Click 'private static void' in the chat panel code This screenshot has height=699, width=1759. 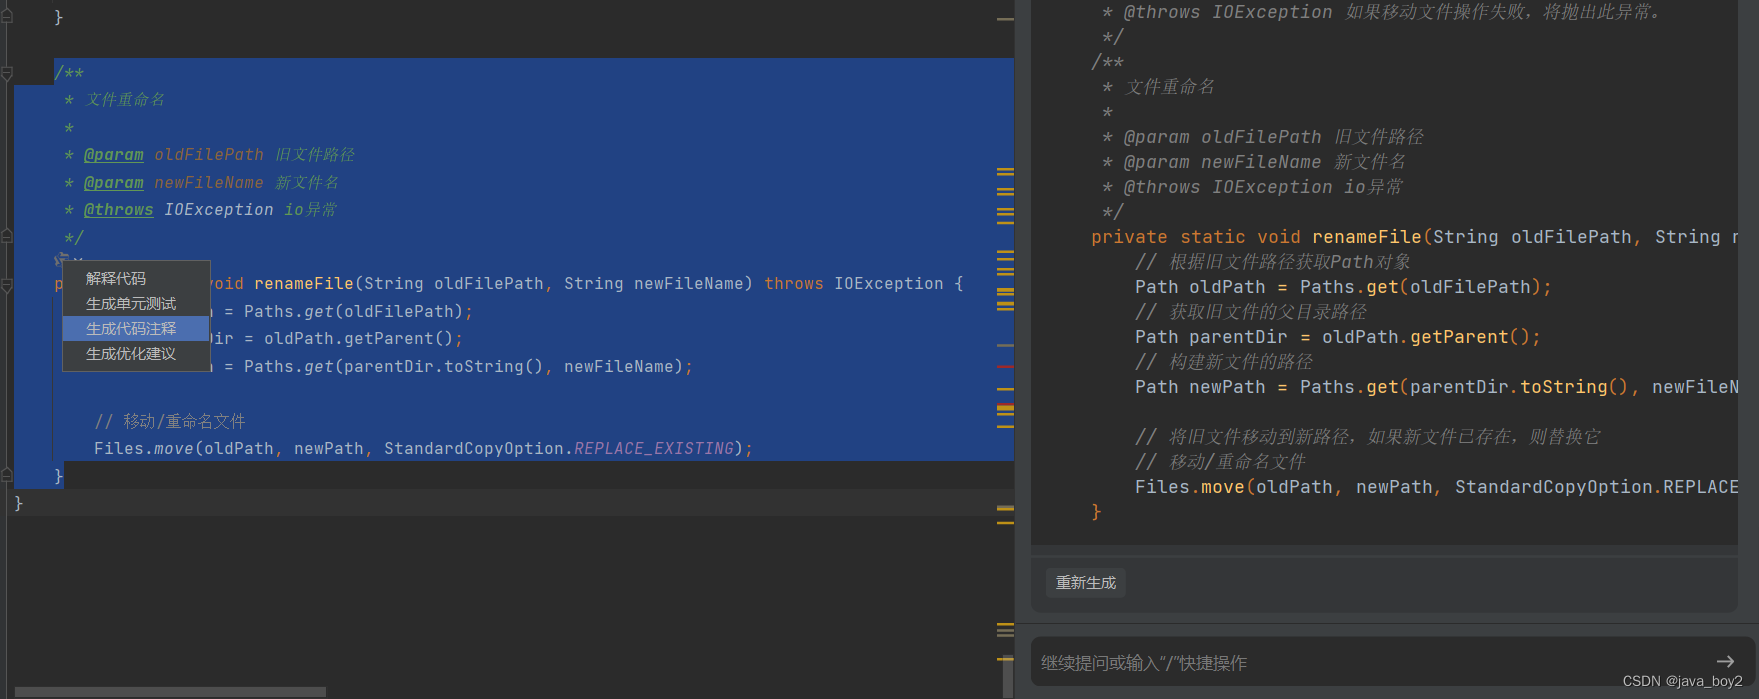tap(1196, 237)
